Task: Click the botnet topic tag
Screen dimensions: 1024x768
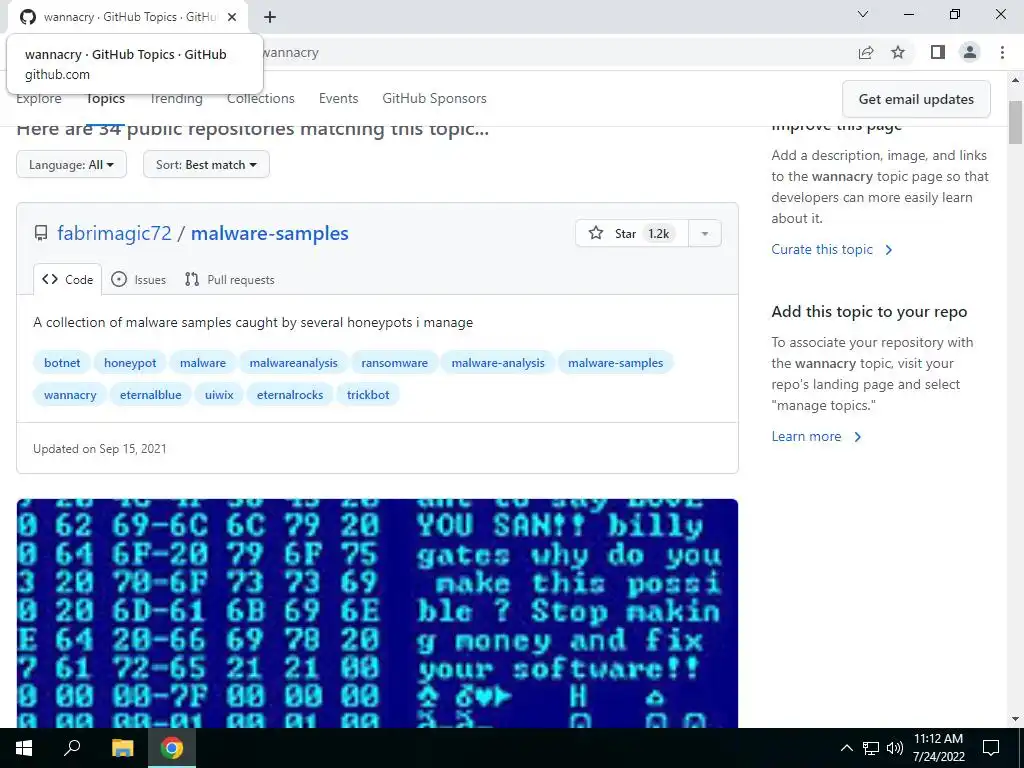Action: [62, 363]
